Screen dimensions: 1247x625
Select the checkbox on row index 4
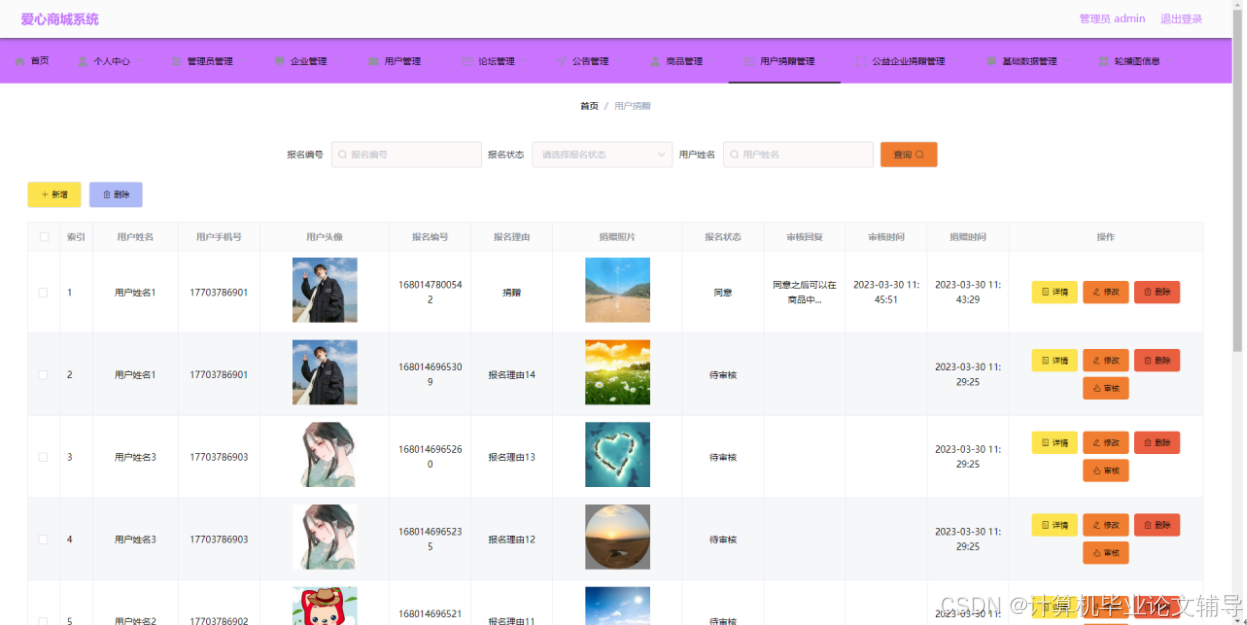tap(42, 538)
